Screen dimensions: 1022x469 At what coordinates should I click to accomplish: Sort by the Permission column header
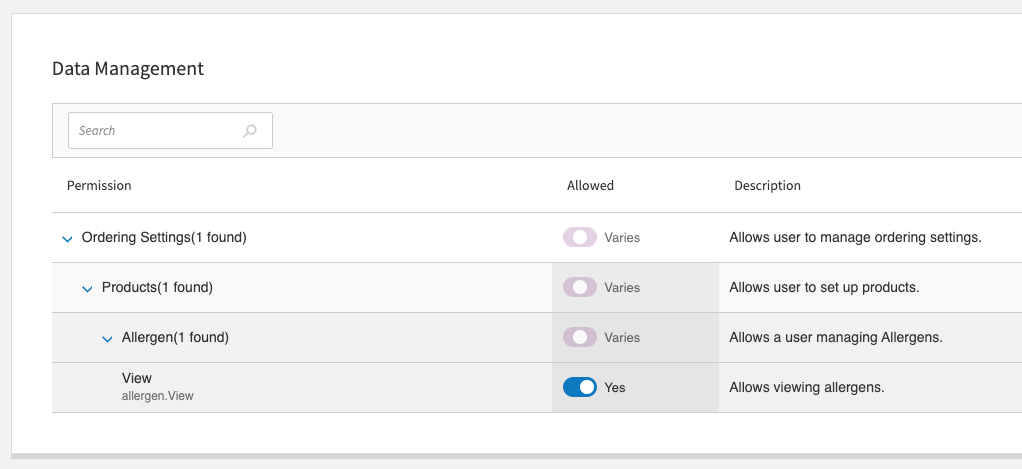[99, 186]
